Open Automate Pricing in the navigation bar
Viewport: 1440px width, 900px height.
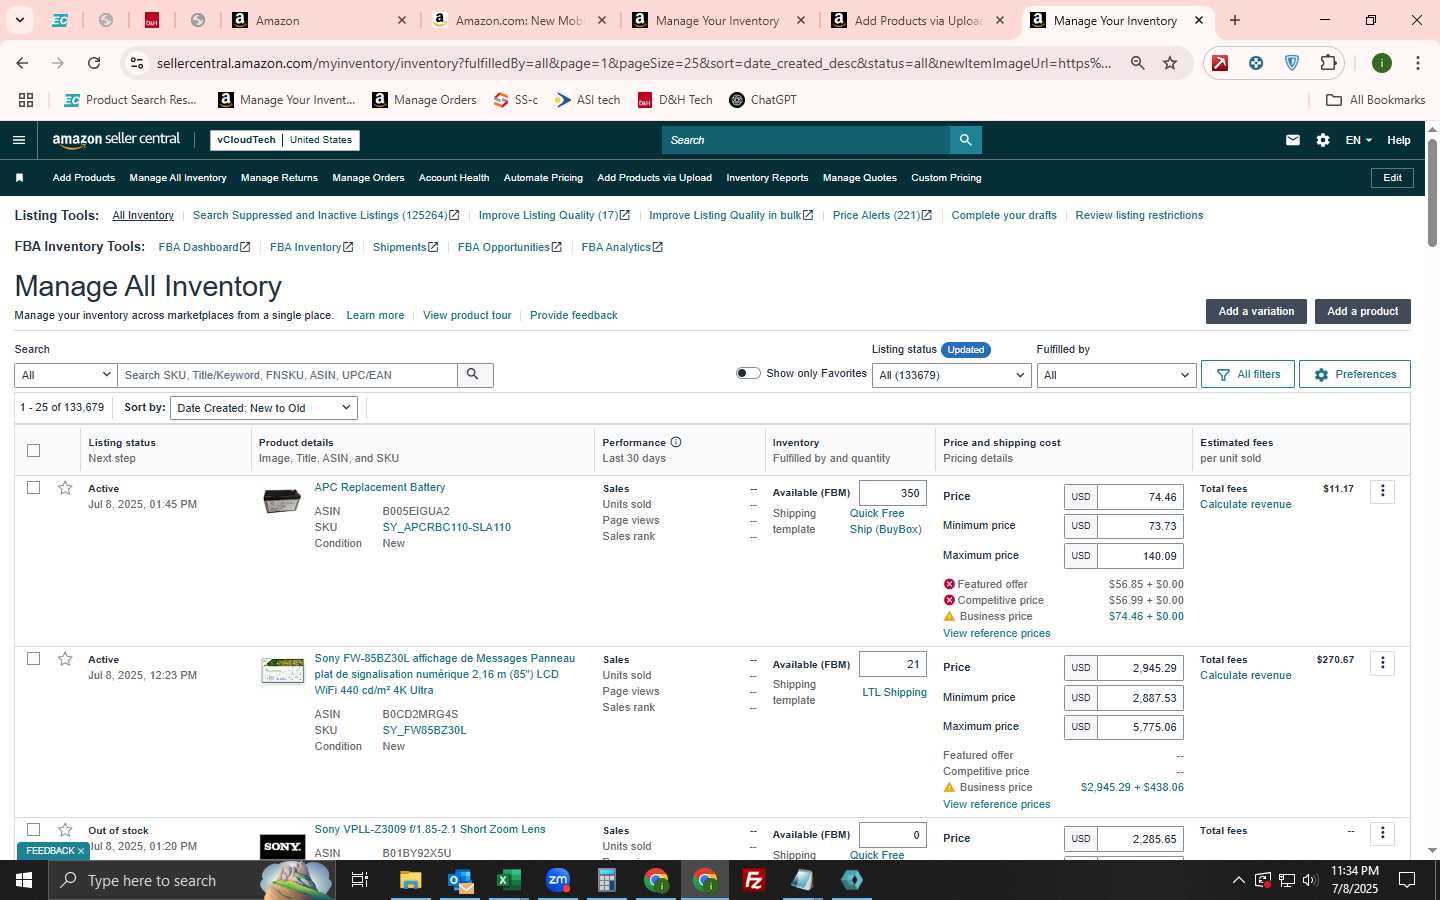click(x=543, y=178)
